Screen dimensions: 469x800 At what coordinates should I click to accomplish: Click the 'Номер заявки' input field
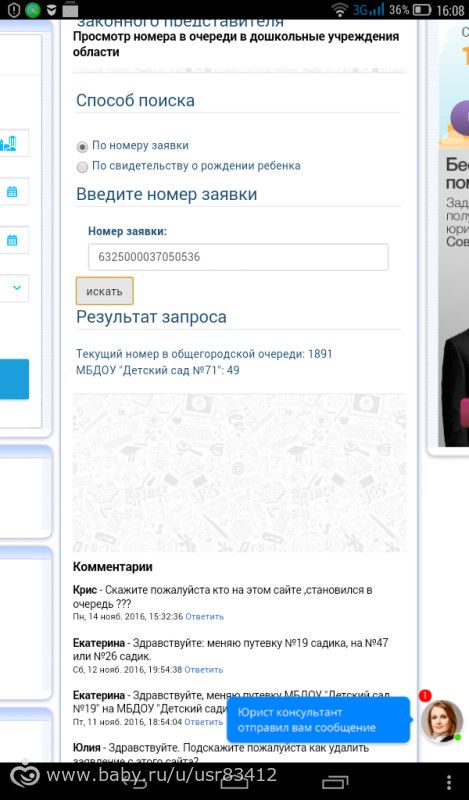(x=238, y=257)
